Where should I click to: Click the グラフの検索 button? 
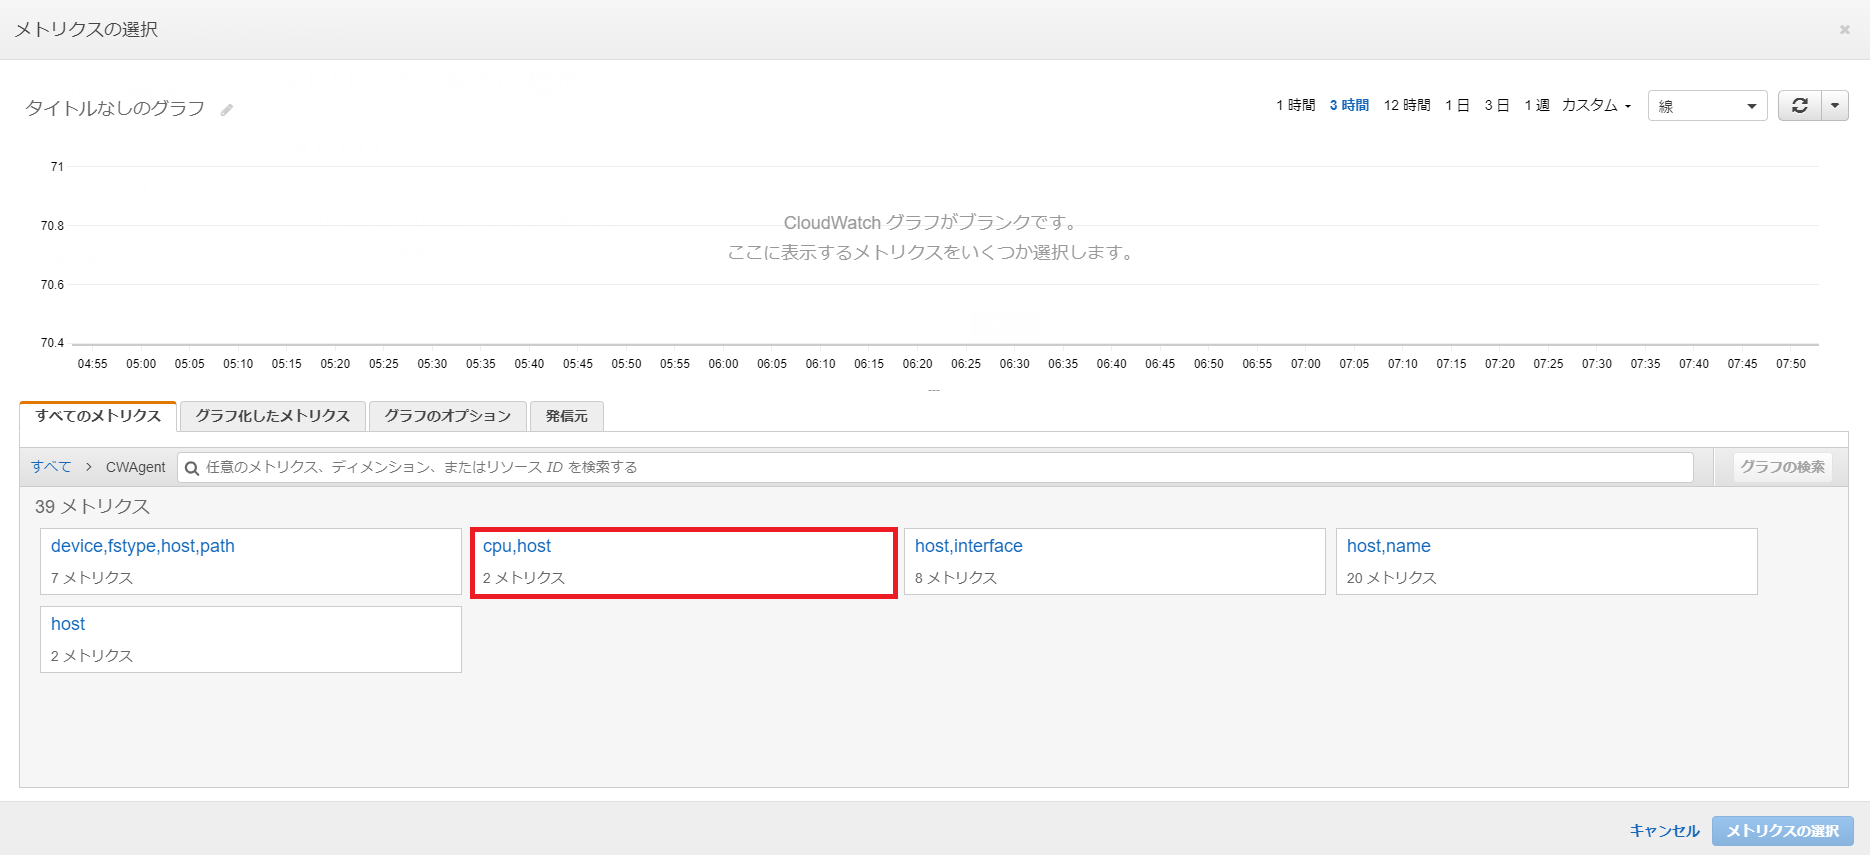[x=1782, y=467]
